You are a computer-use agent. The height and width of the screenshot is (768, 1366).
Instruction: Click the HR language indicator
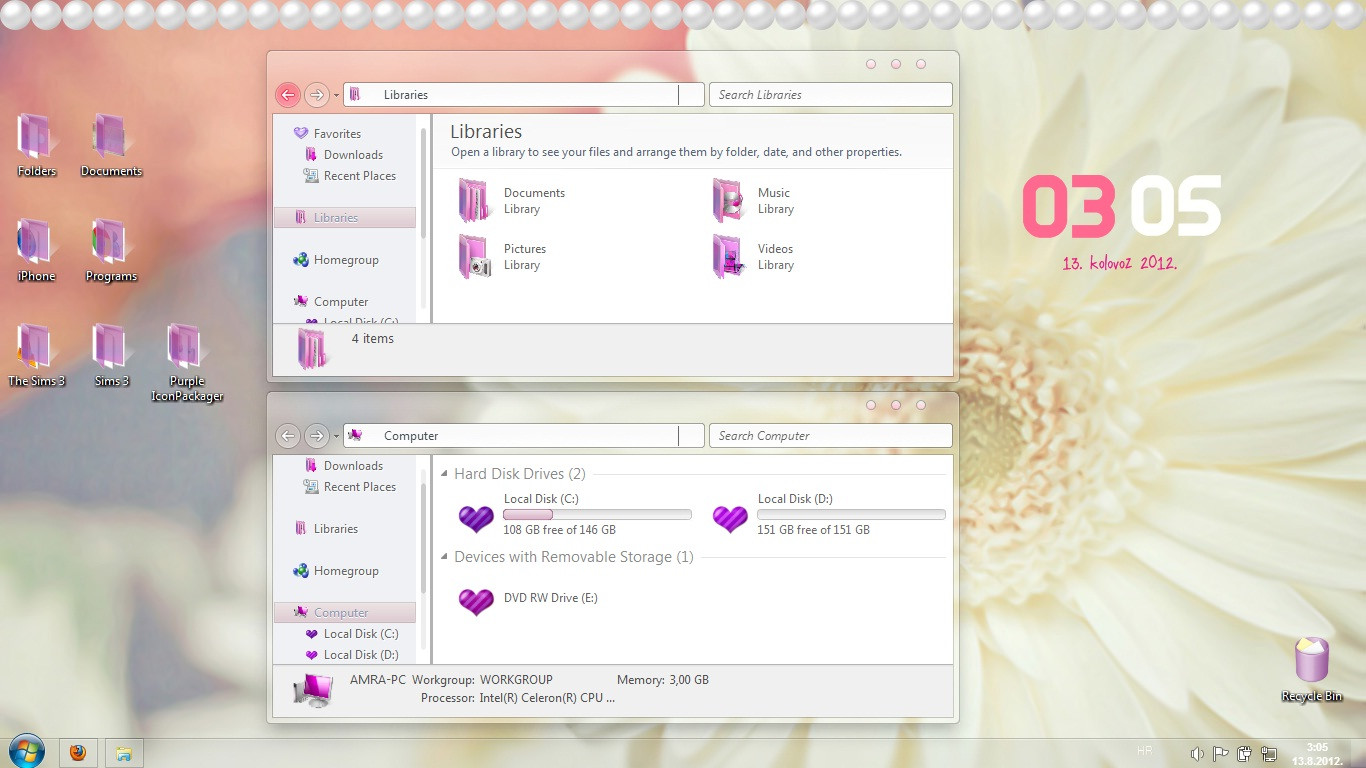[x=1144, y=750]
